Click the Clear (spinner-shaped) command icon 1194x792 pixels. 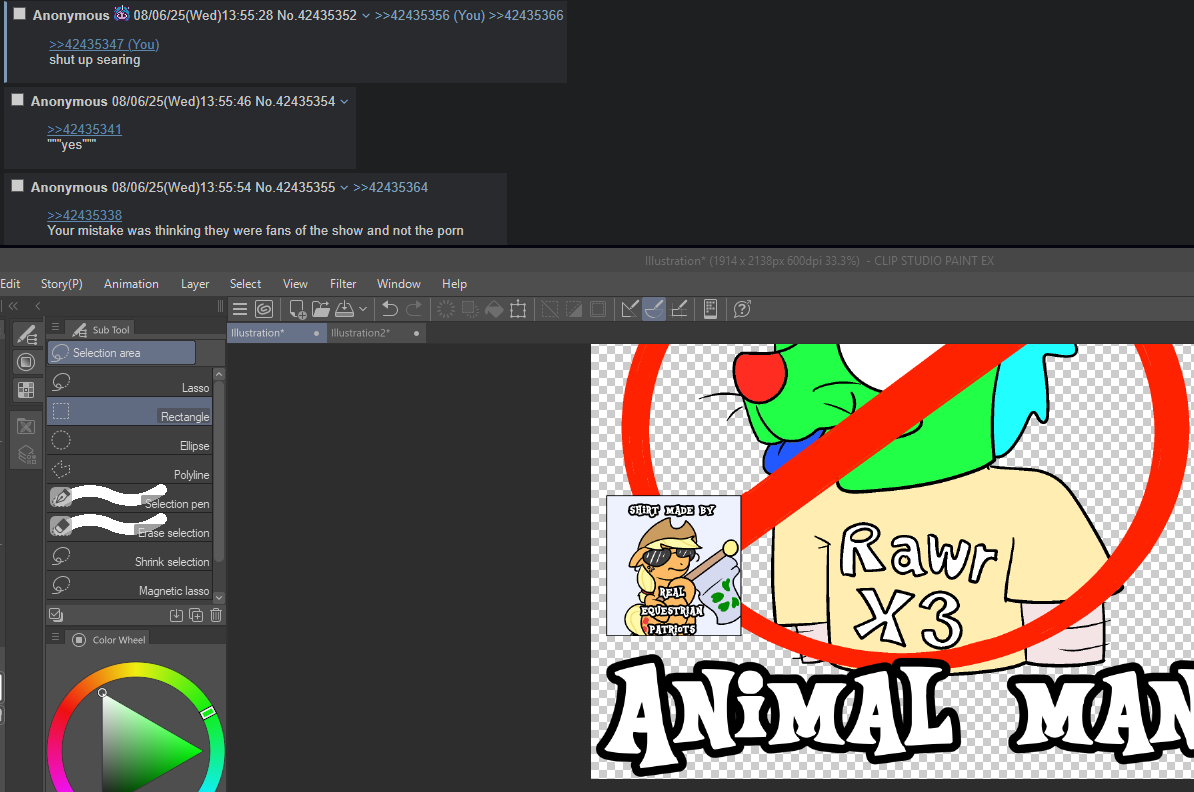pyautogui.click(x=446, y=309)
